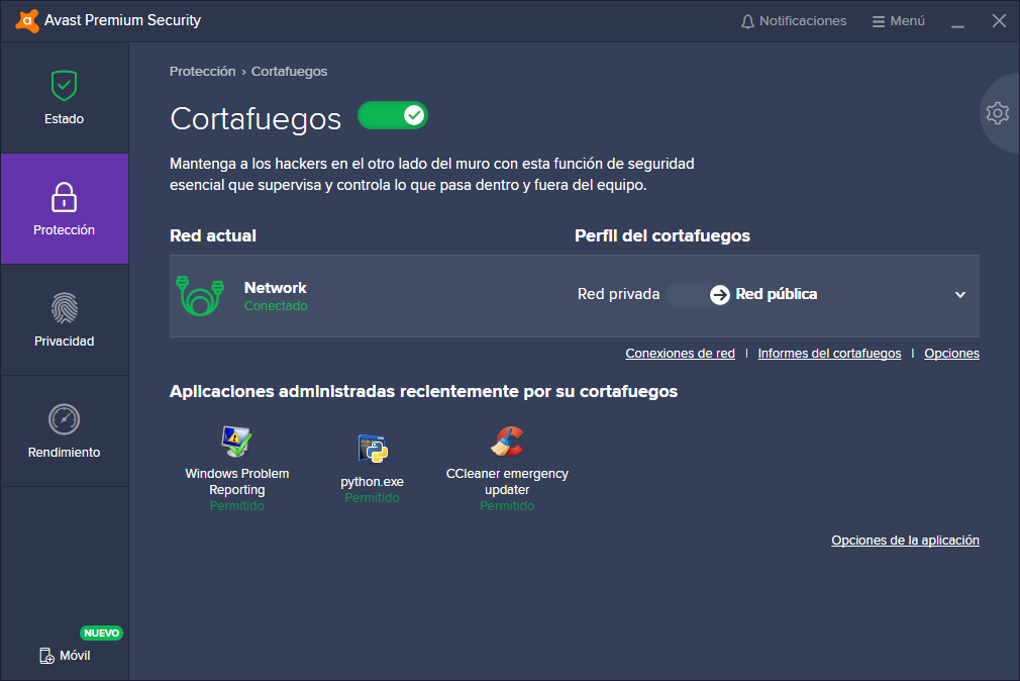
Task: Open the Estado shield section
Action: [64, 98]
